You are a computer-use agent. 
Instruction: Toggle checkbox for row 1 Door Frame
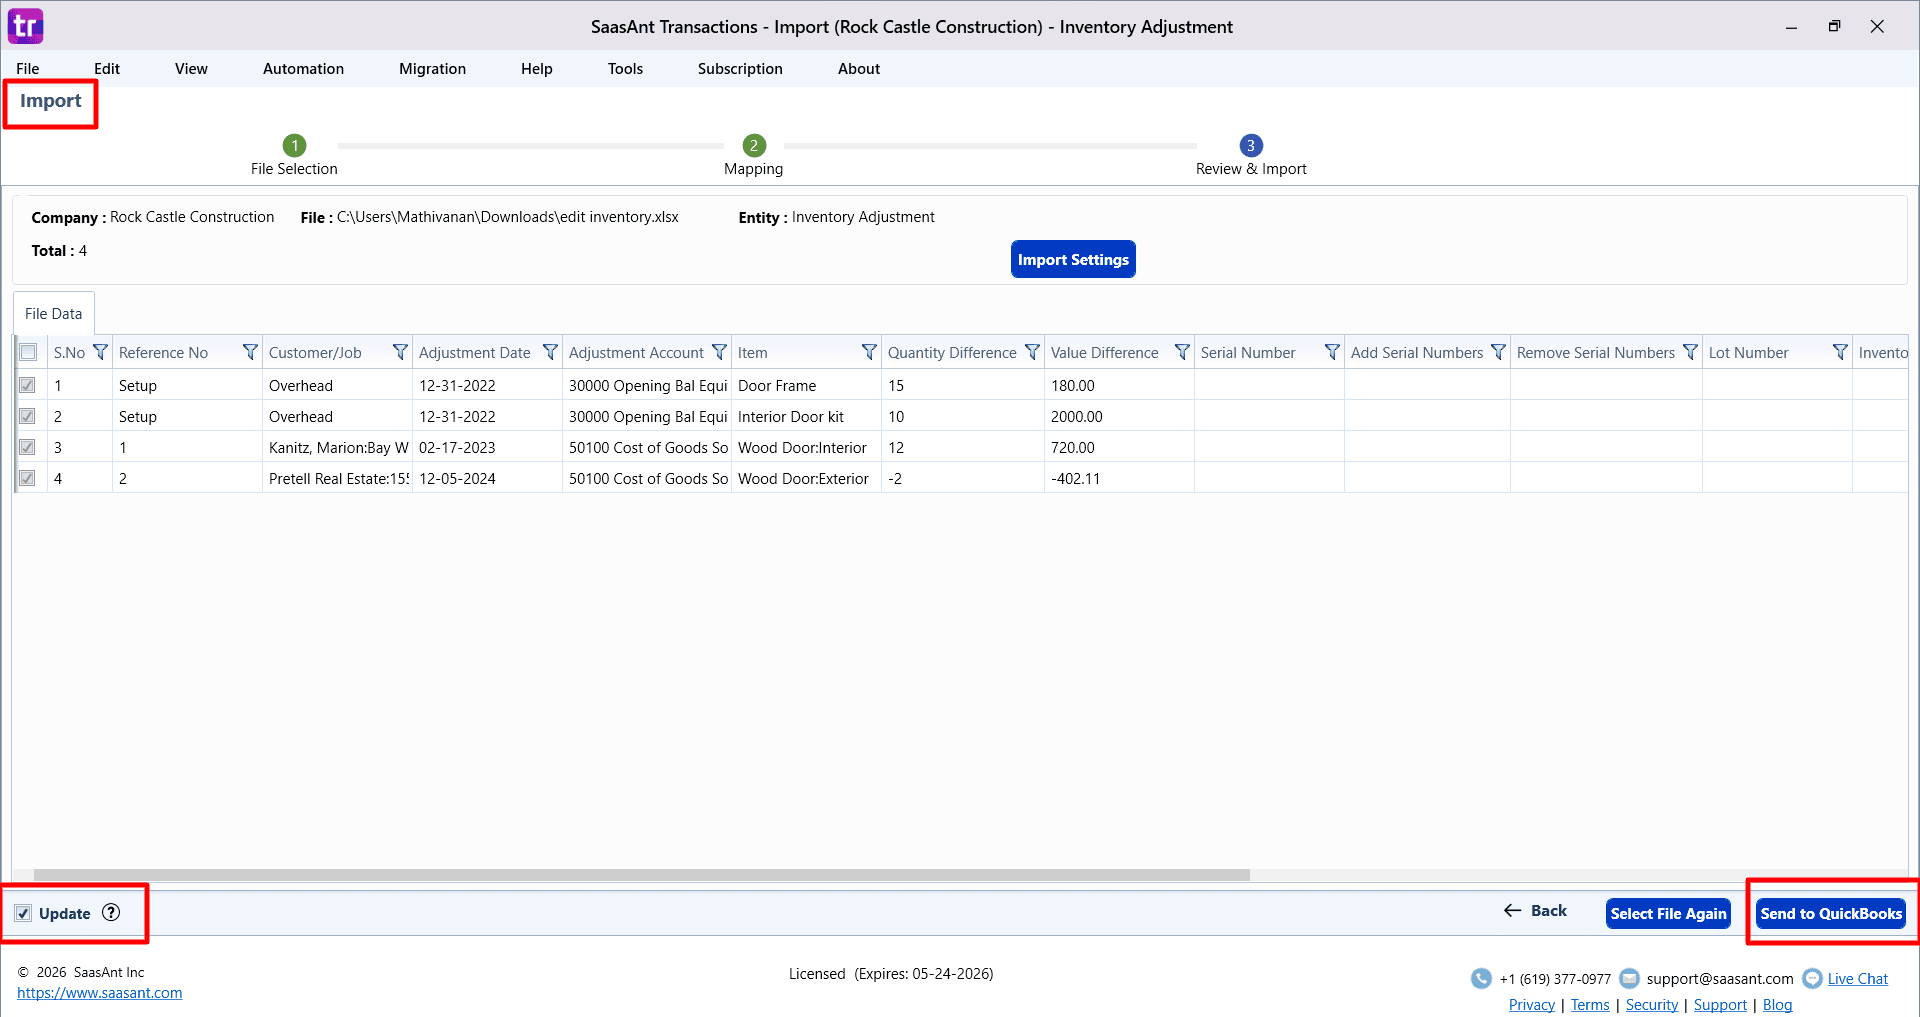[28, 385]
